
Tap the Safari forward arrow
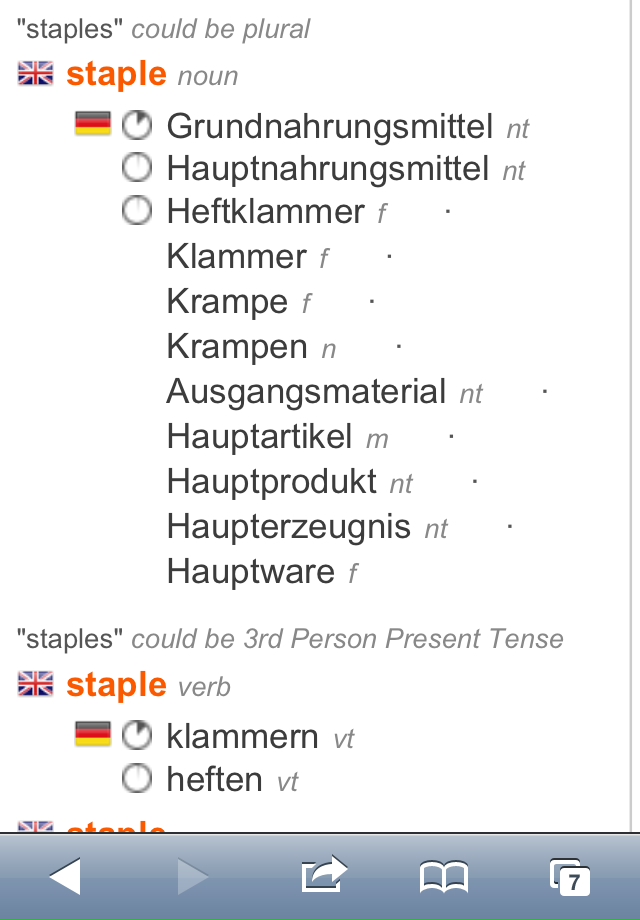coord(192,877)
